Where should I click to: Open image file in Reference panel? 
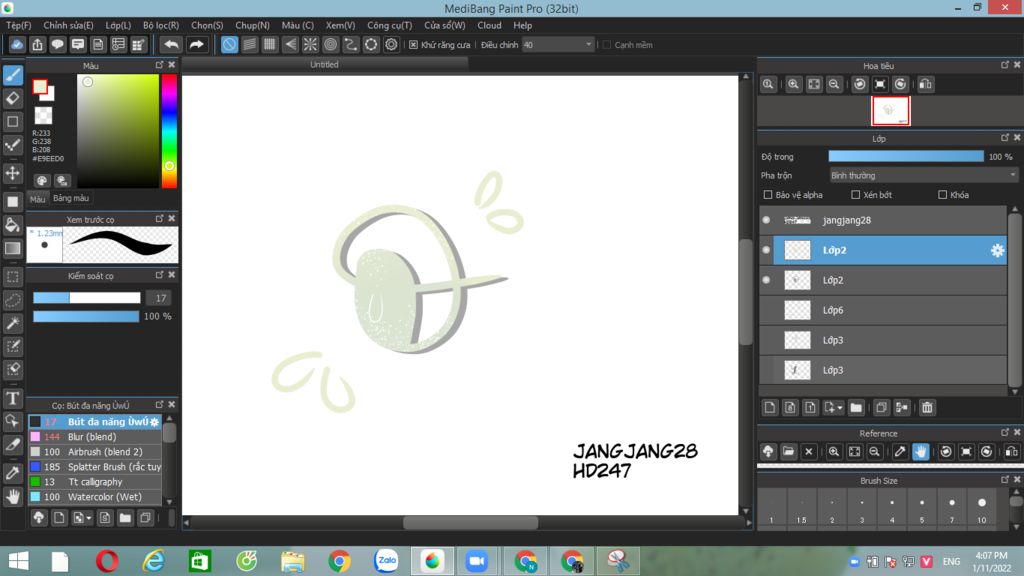tap(788, 451)
